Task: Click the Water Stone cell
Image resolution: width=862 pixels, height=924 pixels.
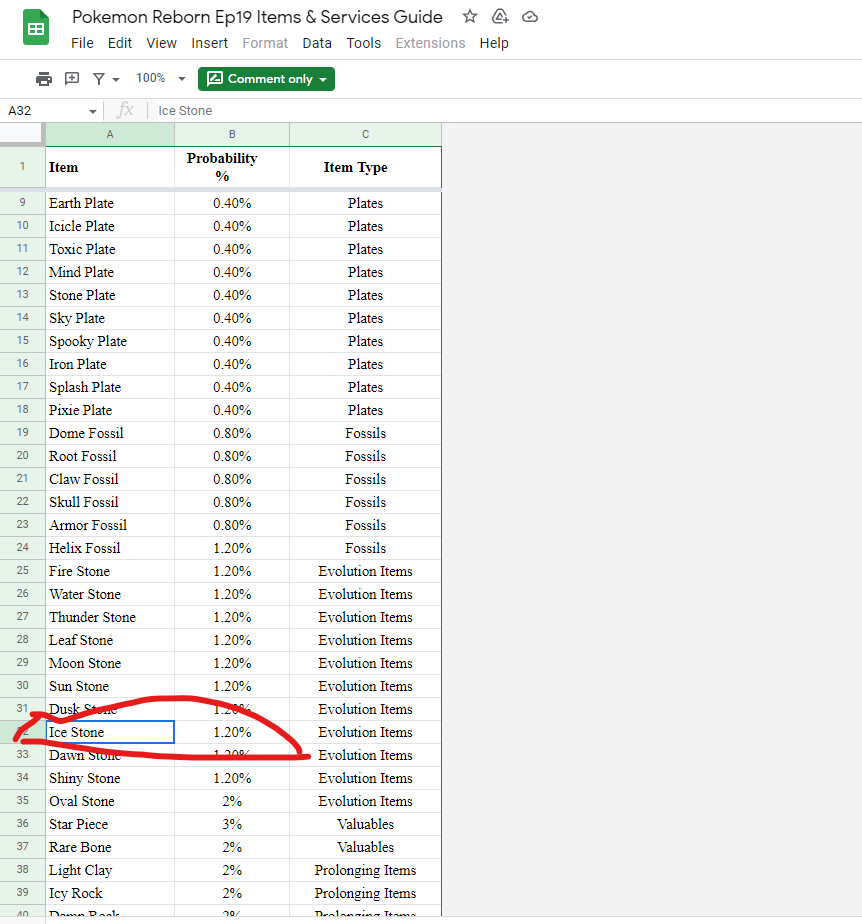Action: pyautogui.click(x=110, y=594)
